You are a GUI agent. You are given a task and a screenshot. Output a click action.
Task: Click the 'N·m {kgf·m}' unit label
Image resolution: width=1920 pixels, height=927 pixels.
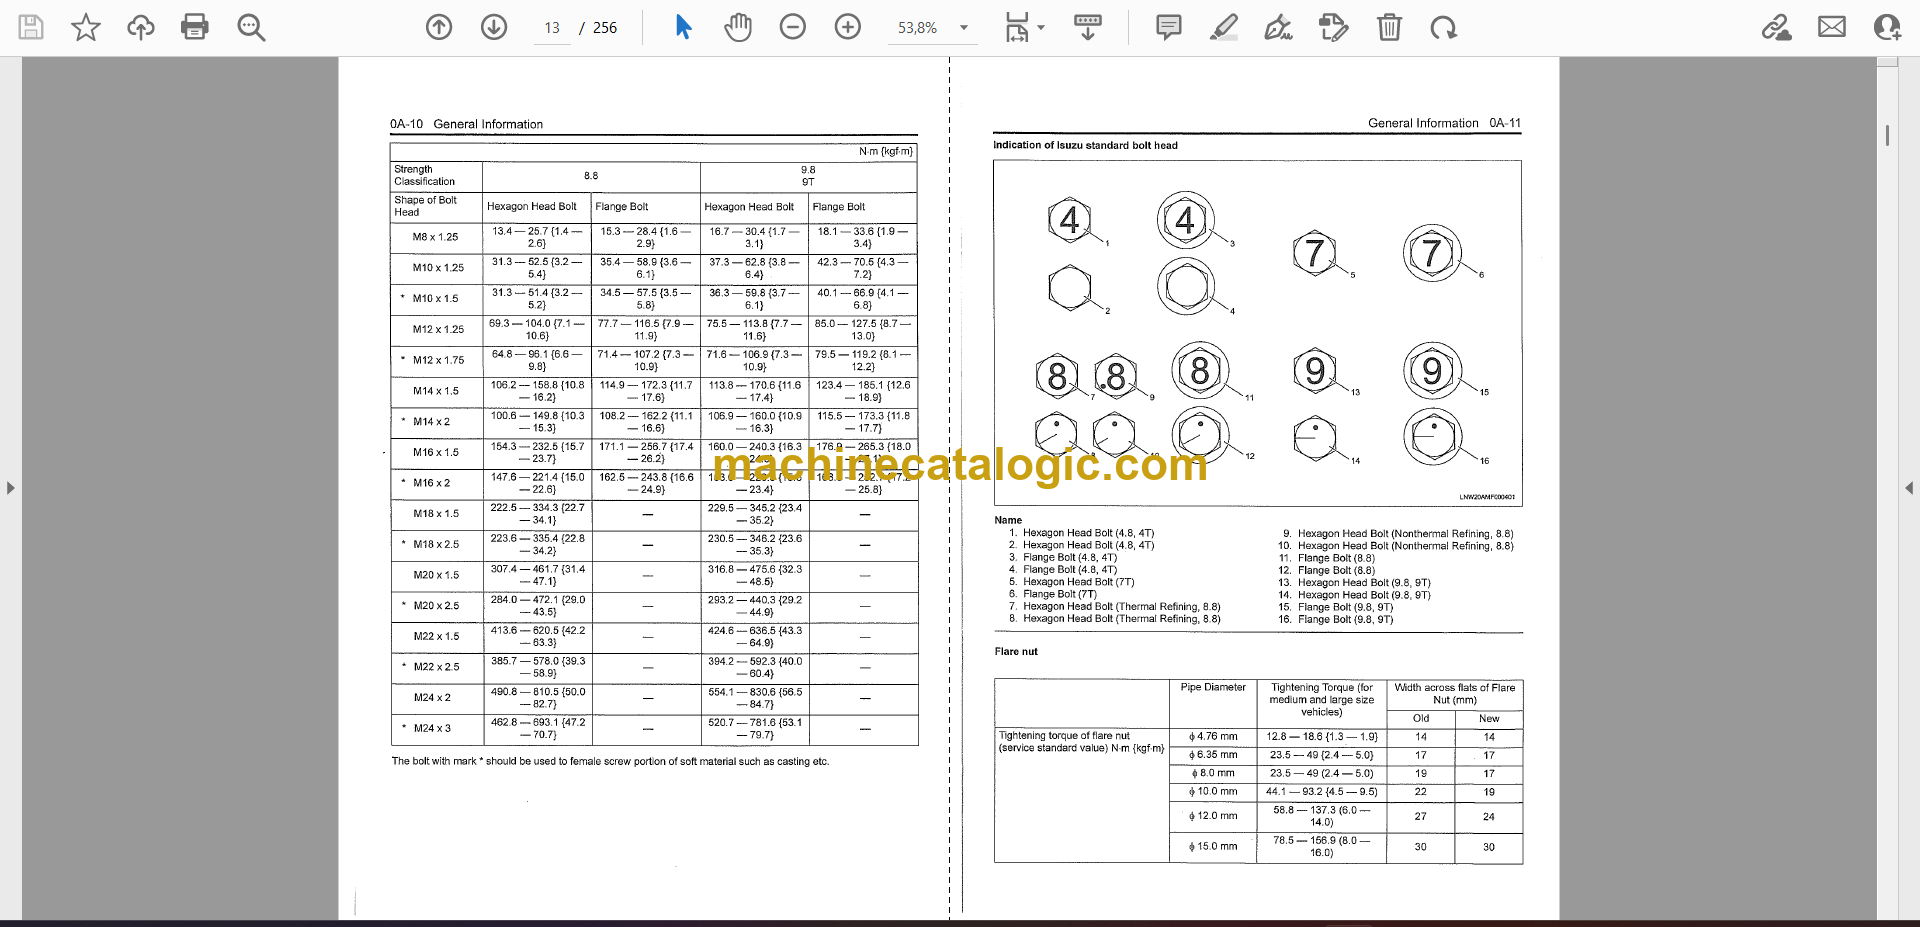pos(885,152)
